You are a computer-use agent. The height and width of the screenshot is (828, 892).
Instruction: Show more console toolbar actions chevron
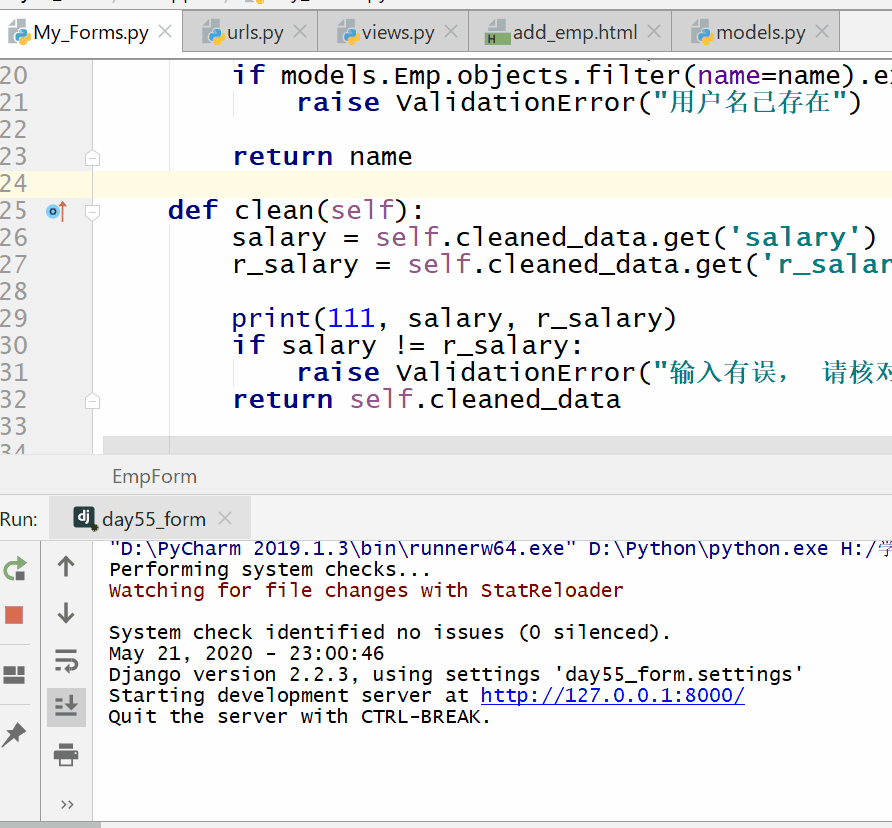66,804
